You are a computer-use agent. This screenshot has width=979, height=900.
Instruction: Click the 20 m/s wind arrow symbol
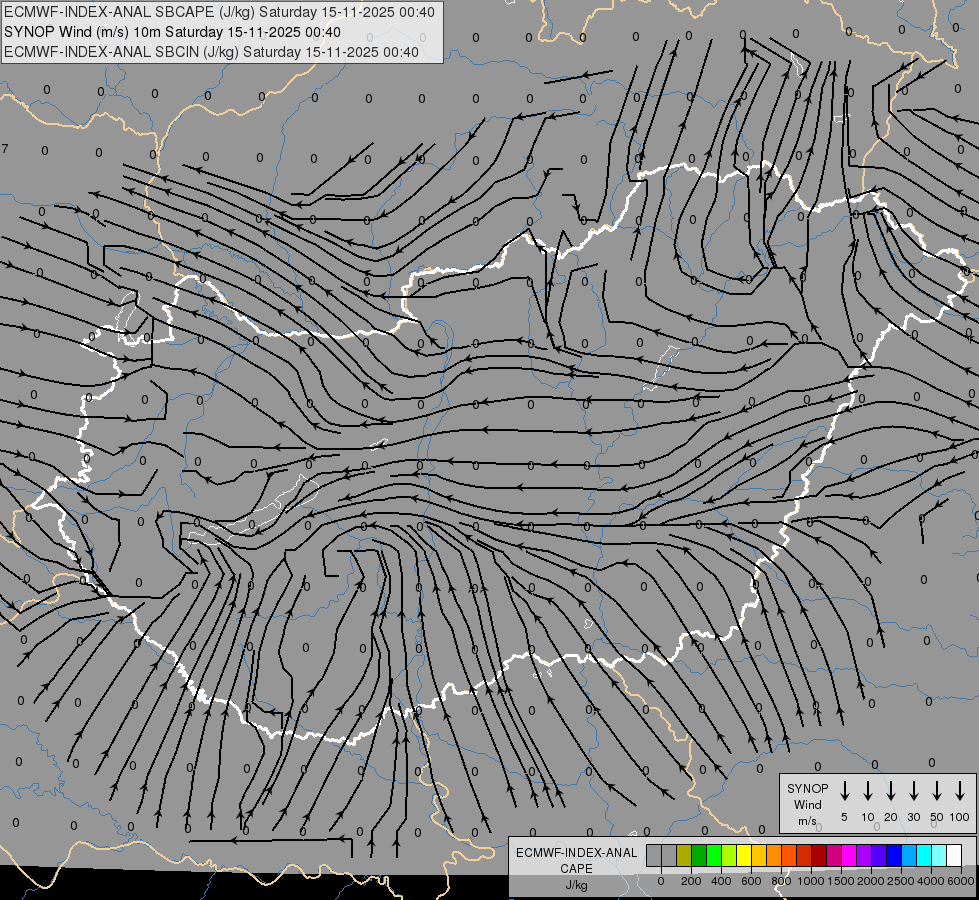[891, 791]
